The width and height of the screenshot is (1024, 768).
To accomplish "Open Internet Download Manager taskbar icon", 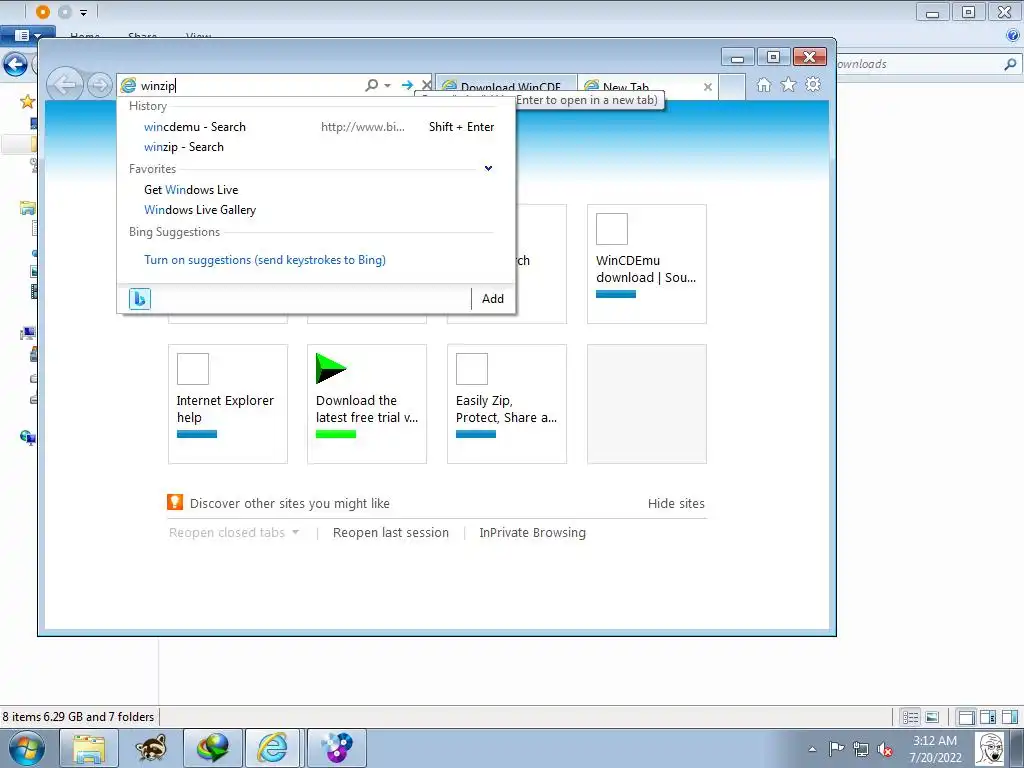I will point(213,748).
